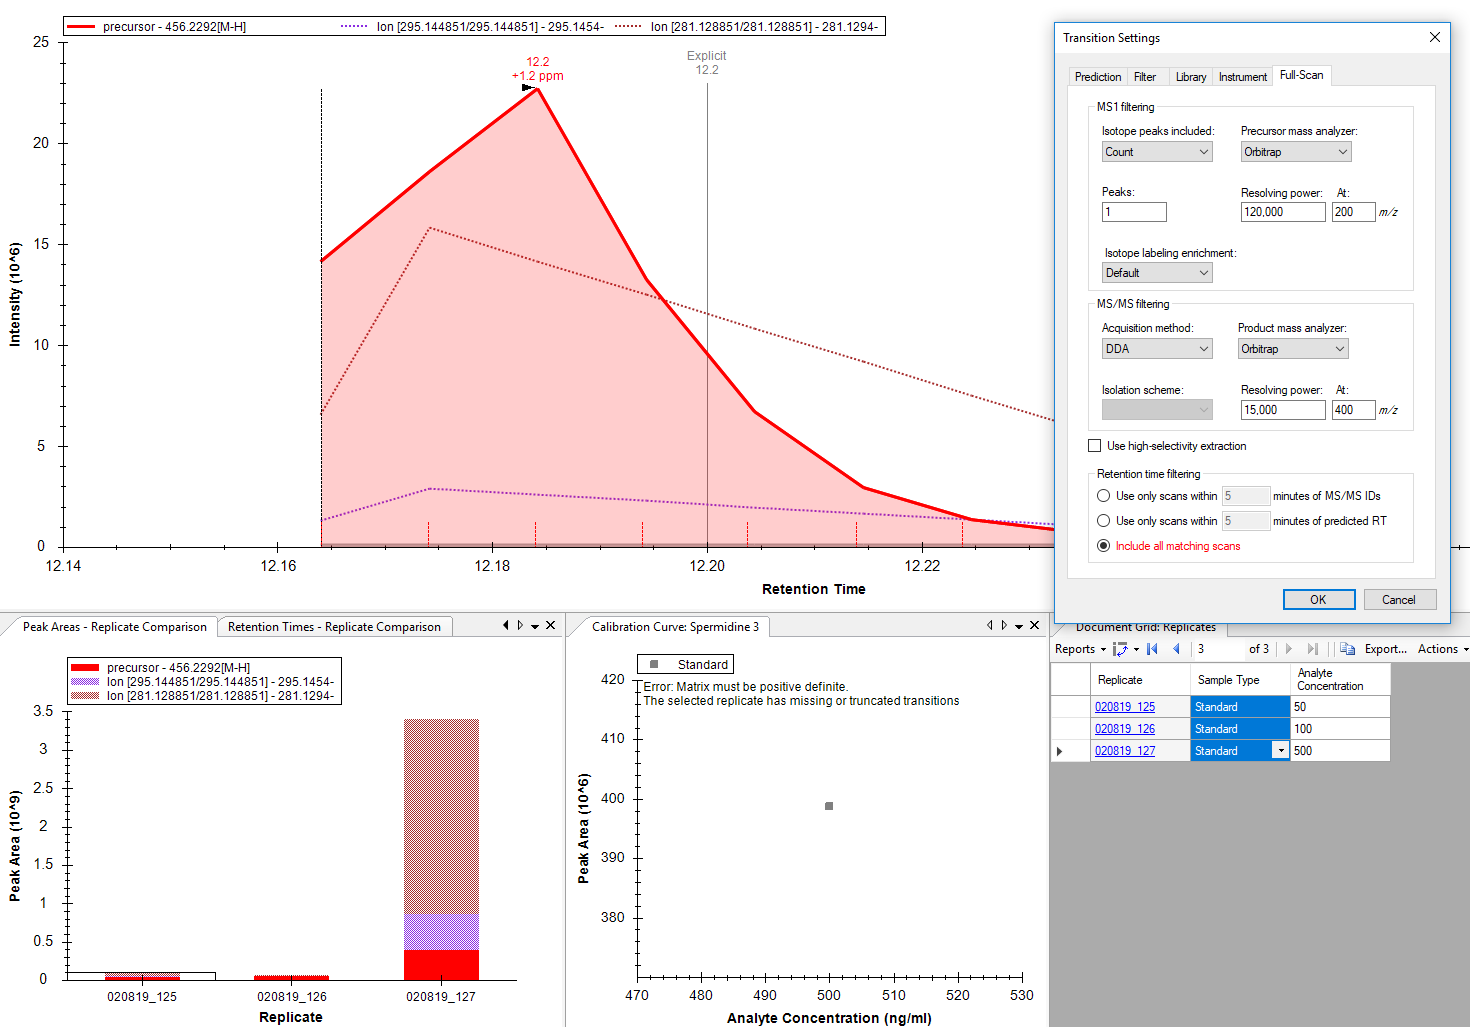Switch to Retention Times - Replicate Comparison tab
This screenshot has height=1027, width=1470.
(334, 627)
